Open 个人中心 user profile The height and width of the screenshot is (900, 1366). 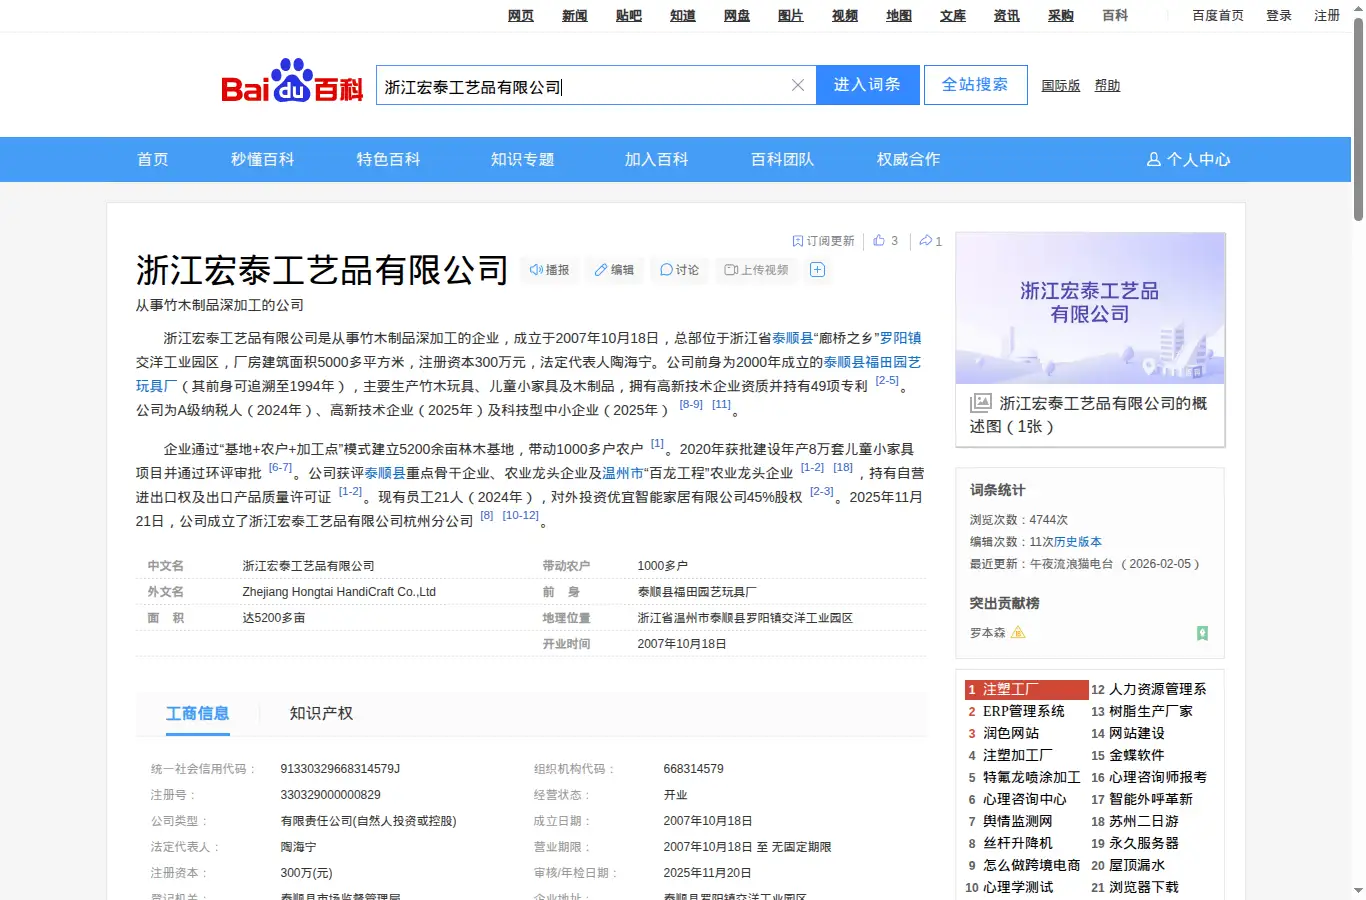[x=1188, y=159]
